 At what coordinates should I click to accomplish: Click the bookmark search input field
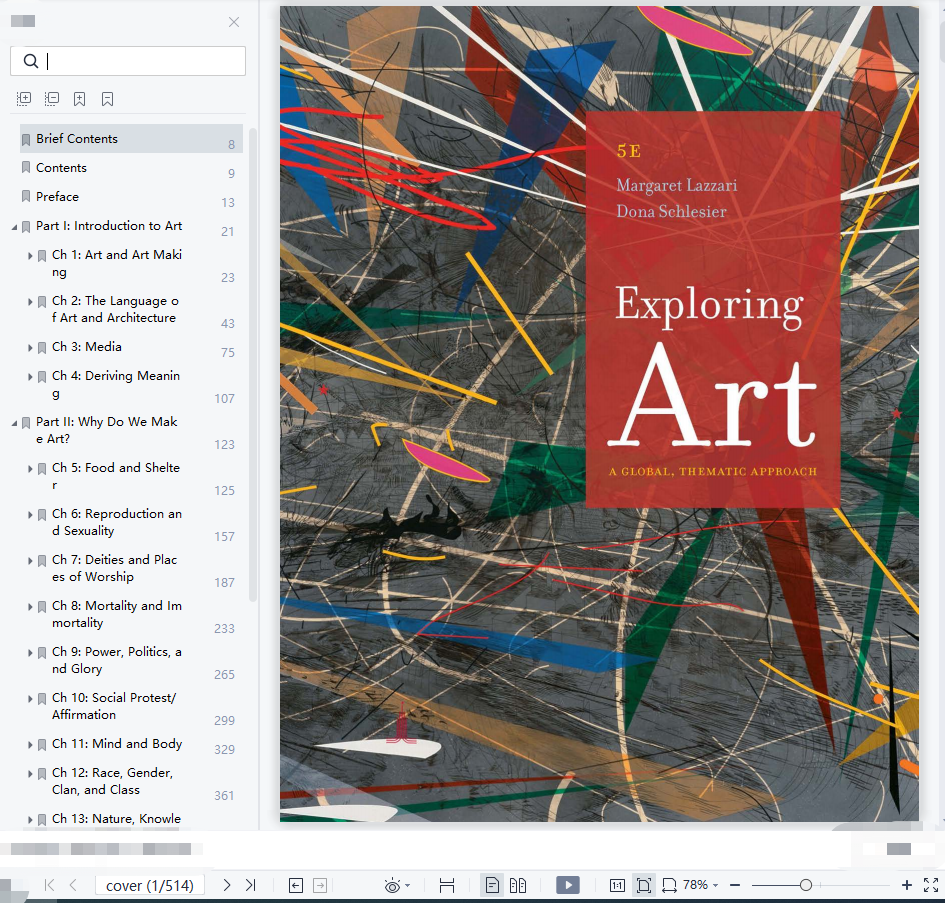128,61
